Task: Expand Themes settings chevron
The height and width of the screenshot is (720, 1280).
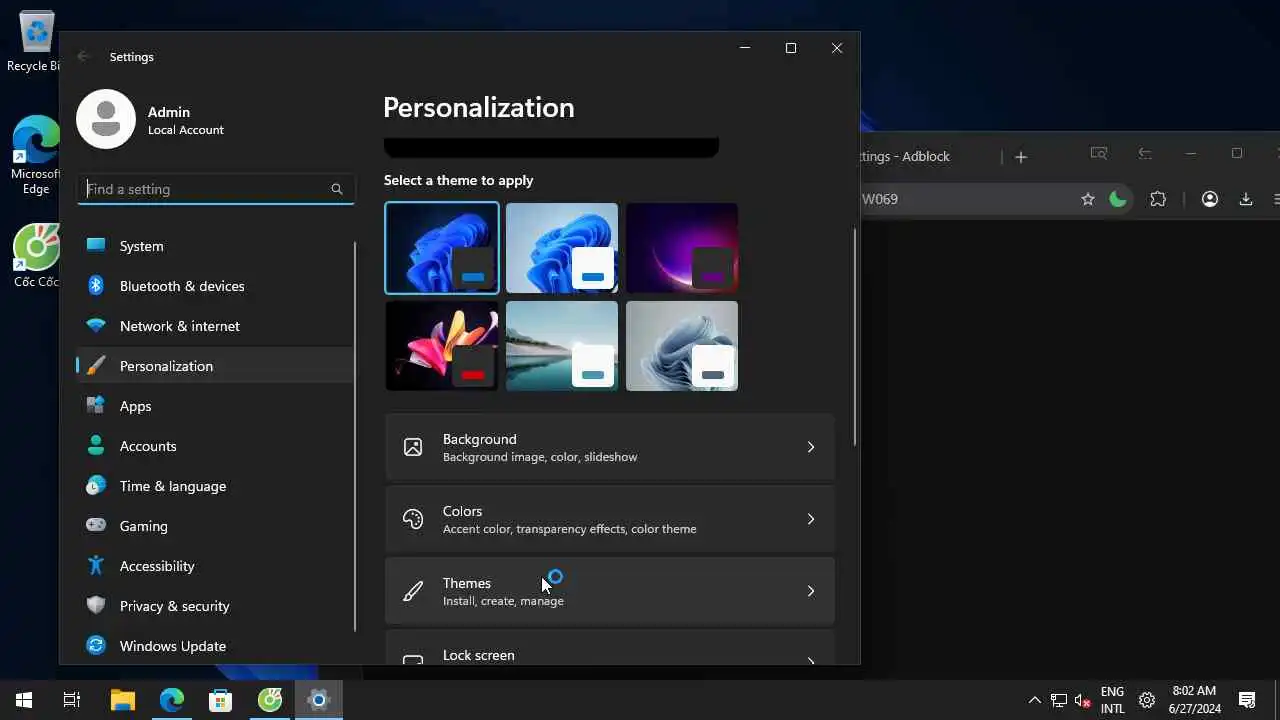Action: tap(811, 591)
